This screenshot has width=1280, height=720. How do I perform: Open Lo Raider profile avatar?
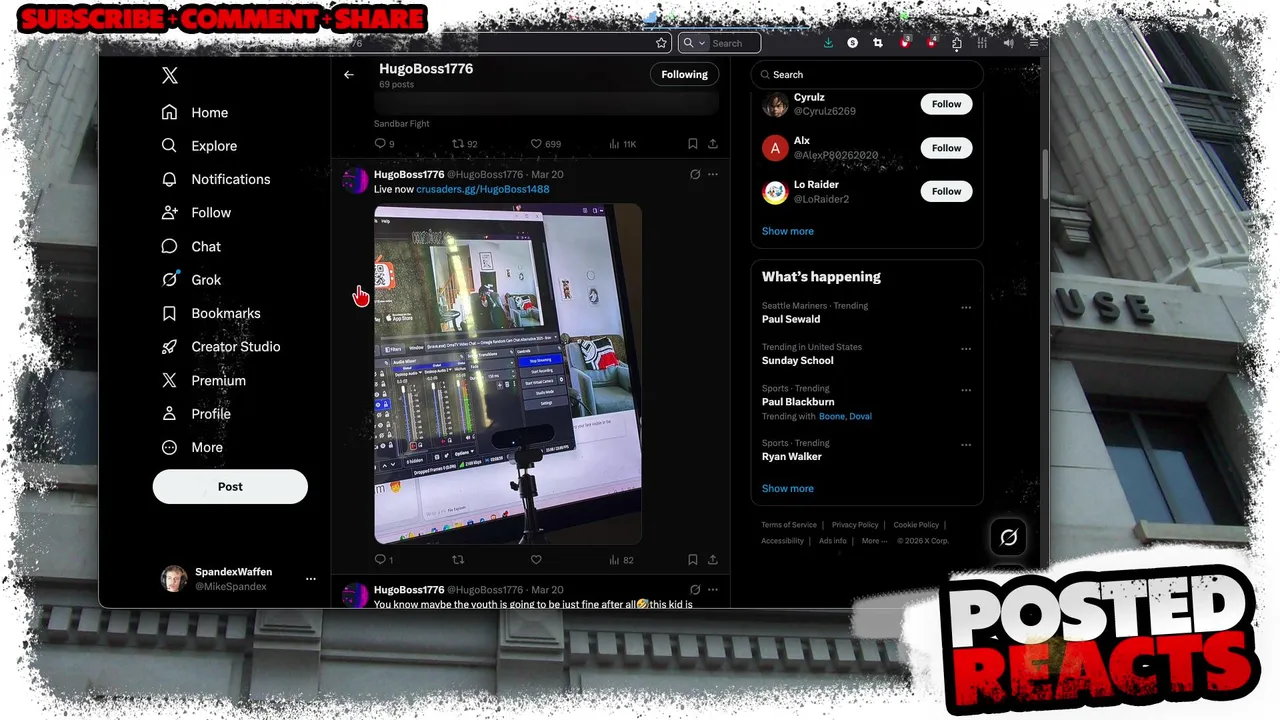775,192
